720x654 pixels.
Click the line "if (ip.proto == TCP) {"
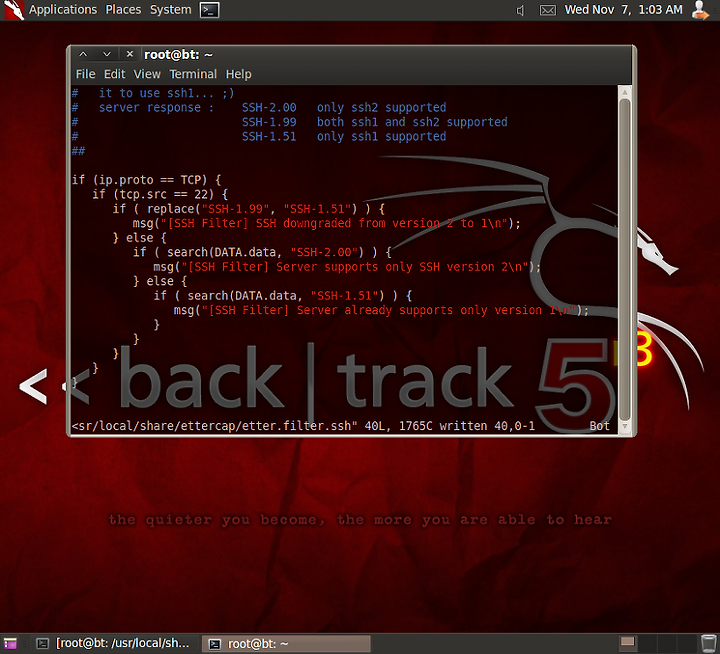coord(146,180)
